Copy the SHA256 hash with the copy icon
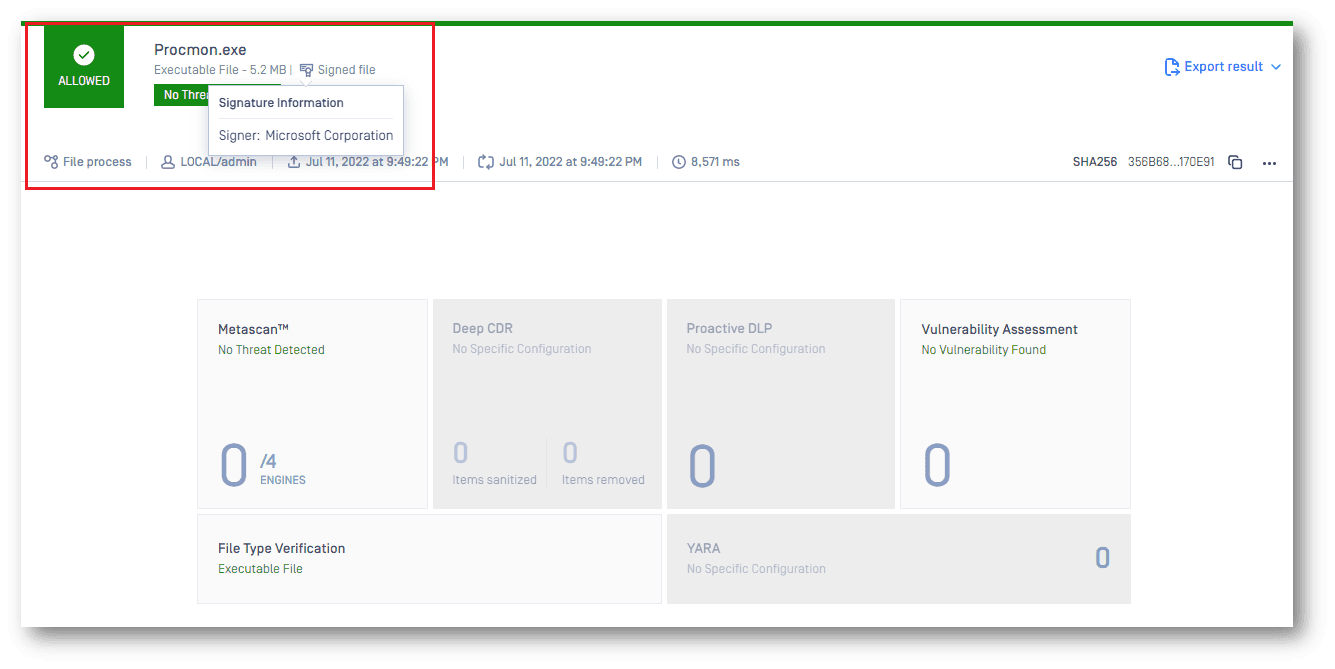This screenshot has height=669, width=1335. tap(1235, 162)
